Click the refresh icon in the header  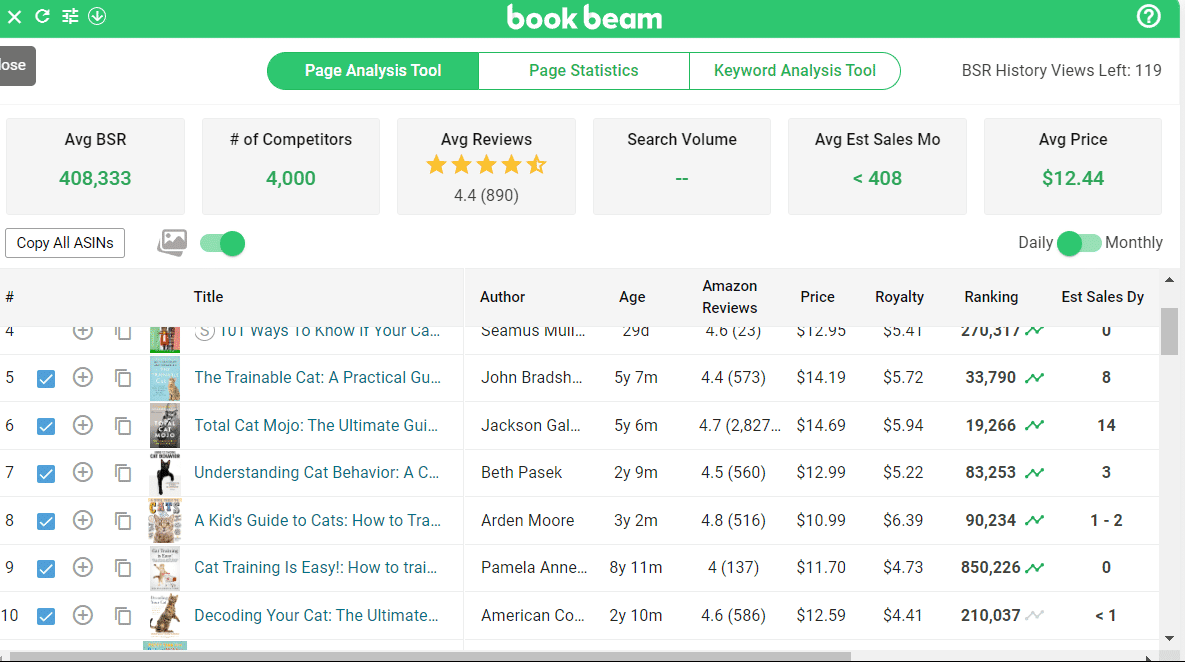pyautogui.click(x=42, y=16)
